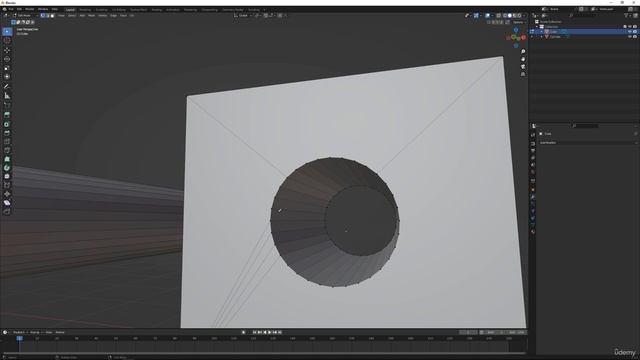Select the Measure ruler tool
The width and height of the screenshot is (640, 360).
click(7, 96)
